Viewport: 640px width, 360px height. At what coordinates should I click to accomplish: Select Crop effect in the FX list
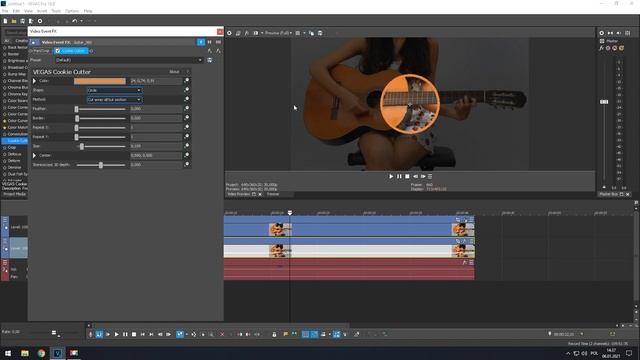pyautogui.click(x=12, y=147)
